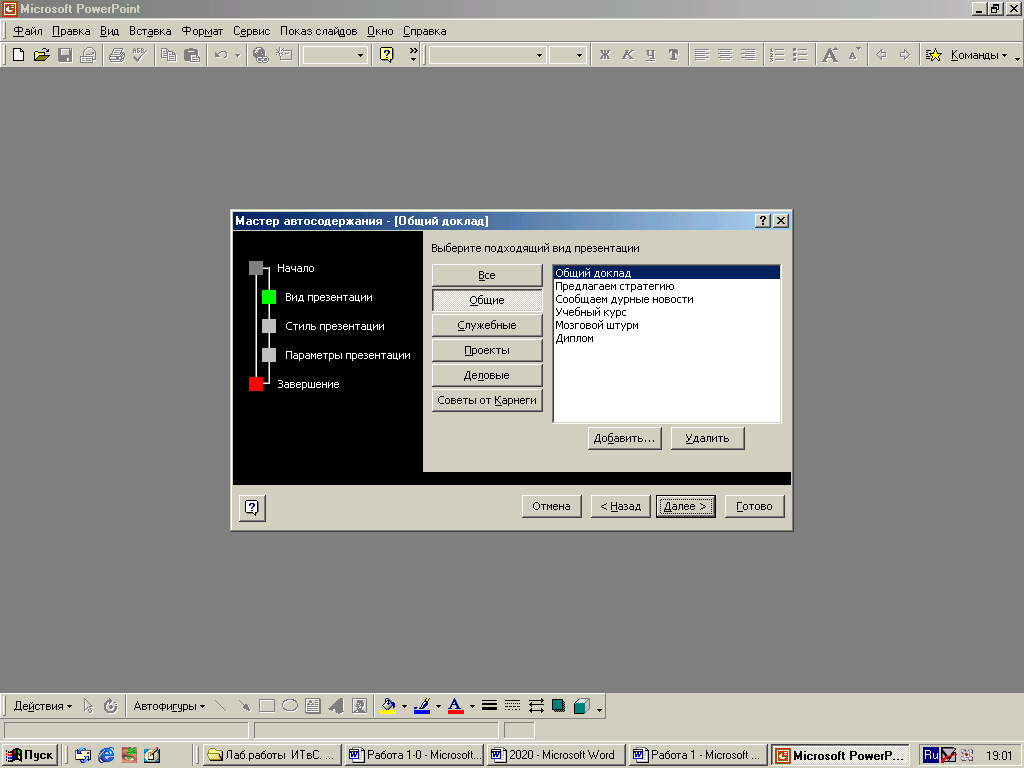
Task: Expand Undo history dropdown arrow
Action: 237,56
